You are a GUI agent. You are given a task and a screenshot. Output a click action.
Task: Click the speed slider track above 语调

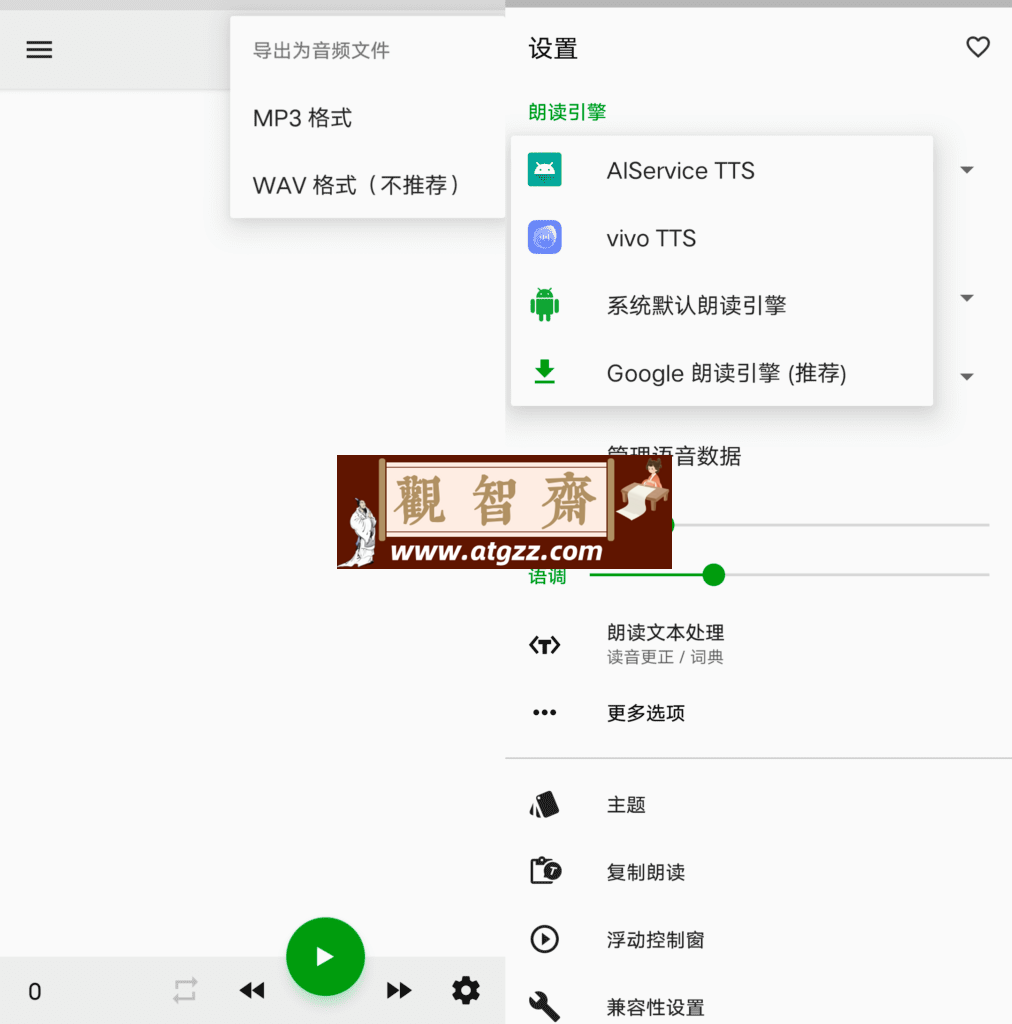click(x=830, y=524)
